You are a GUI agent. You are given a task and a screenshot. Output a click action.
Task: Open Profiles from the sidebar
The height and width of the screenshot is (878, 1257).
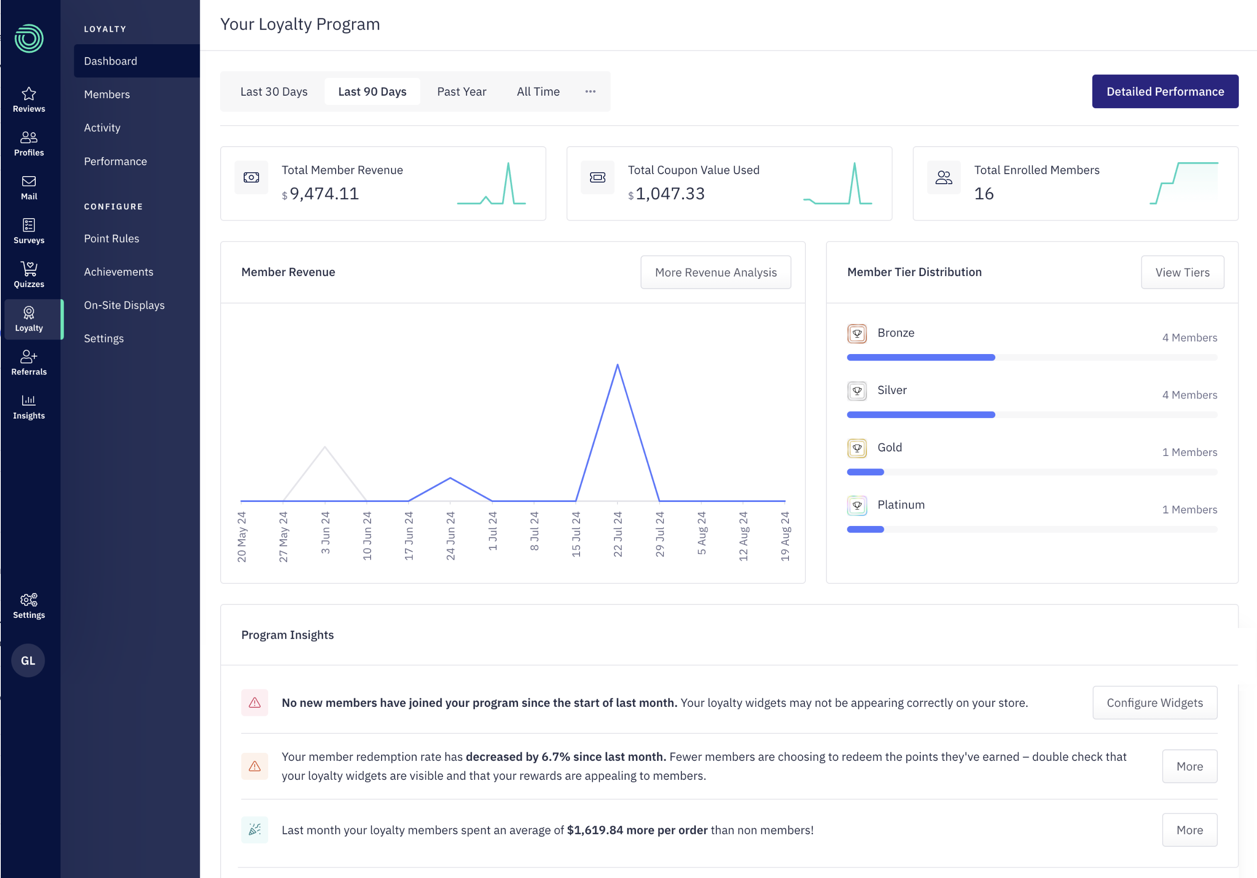point(29,144)
